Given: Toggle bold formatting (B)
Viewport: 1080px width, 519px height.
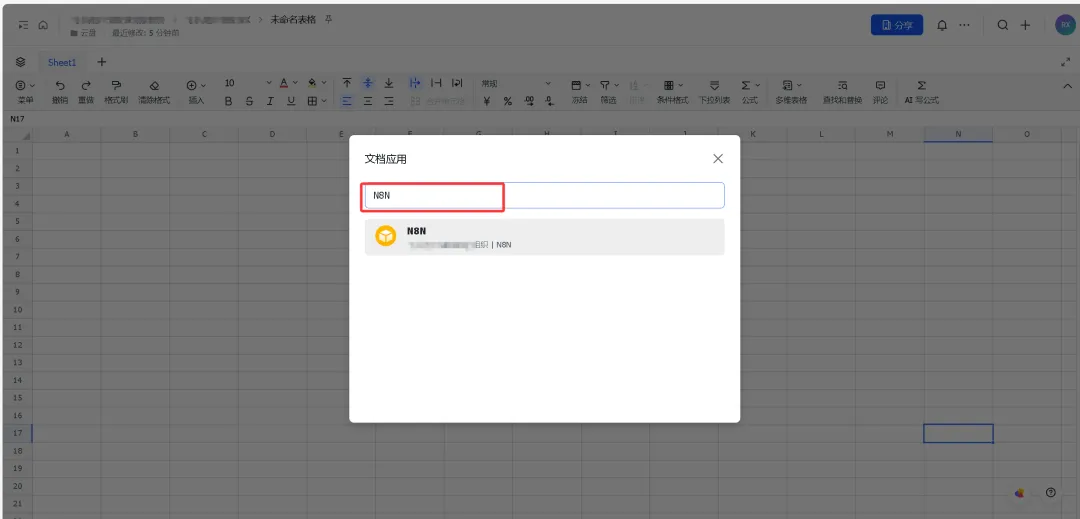Looking at the screenshot, I should pyautogui.click(x=228, y=101).
